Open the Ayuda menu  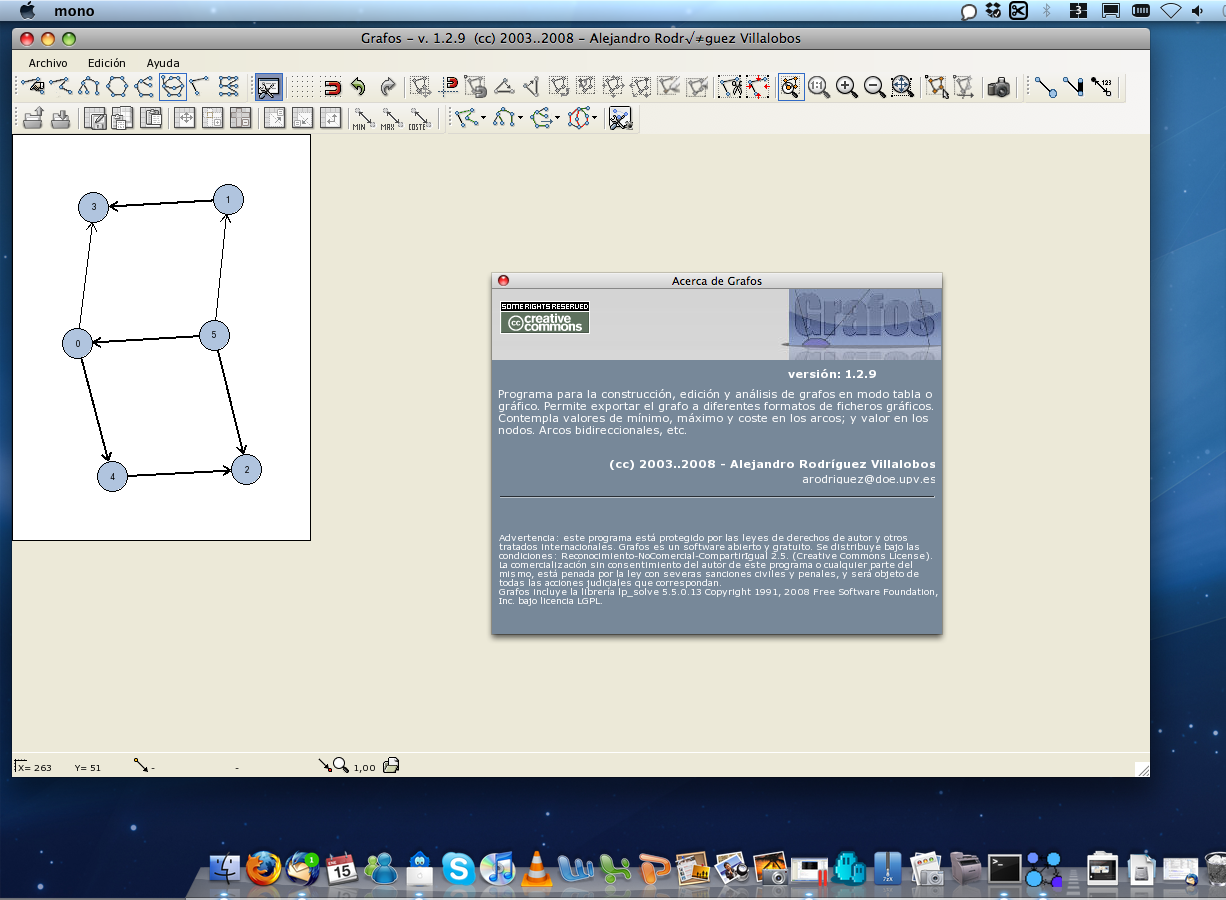pyautogui.click(x=163, y=63)
